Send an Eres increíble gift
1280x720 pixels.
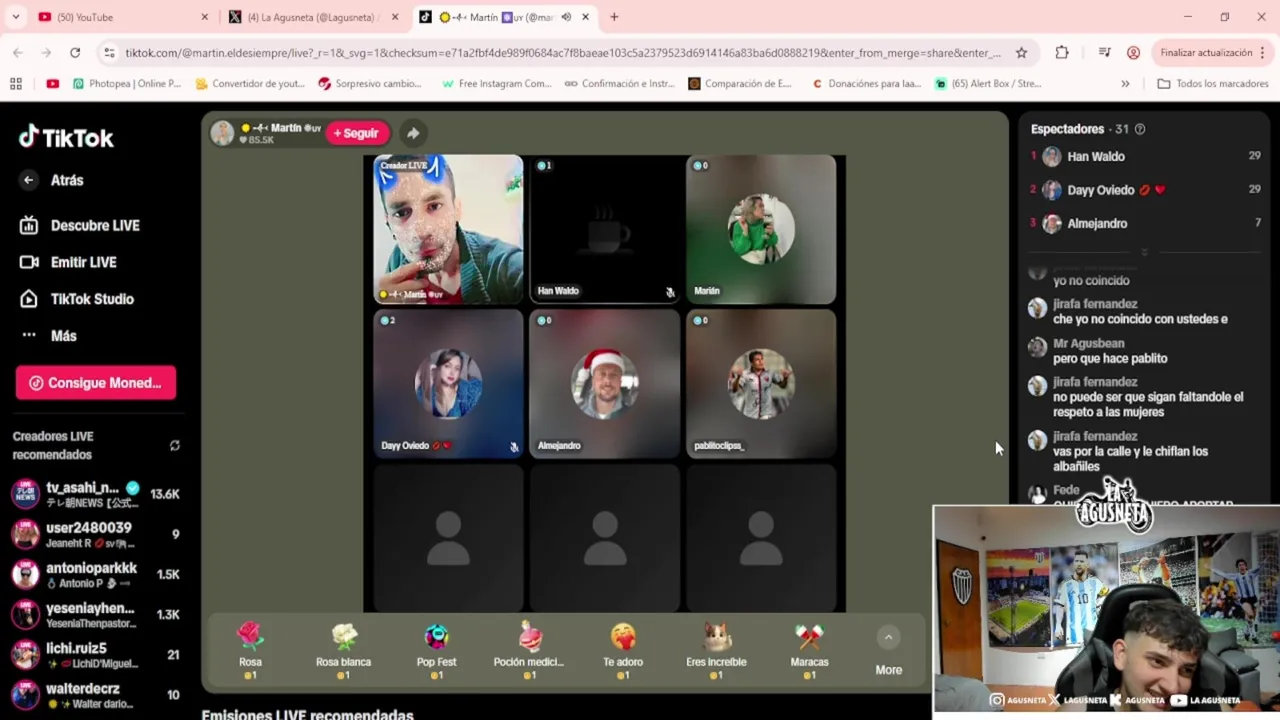pos(716,651)
